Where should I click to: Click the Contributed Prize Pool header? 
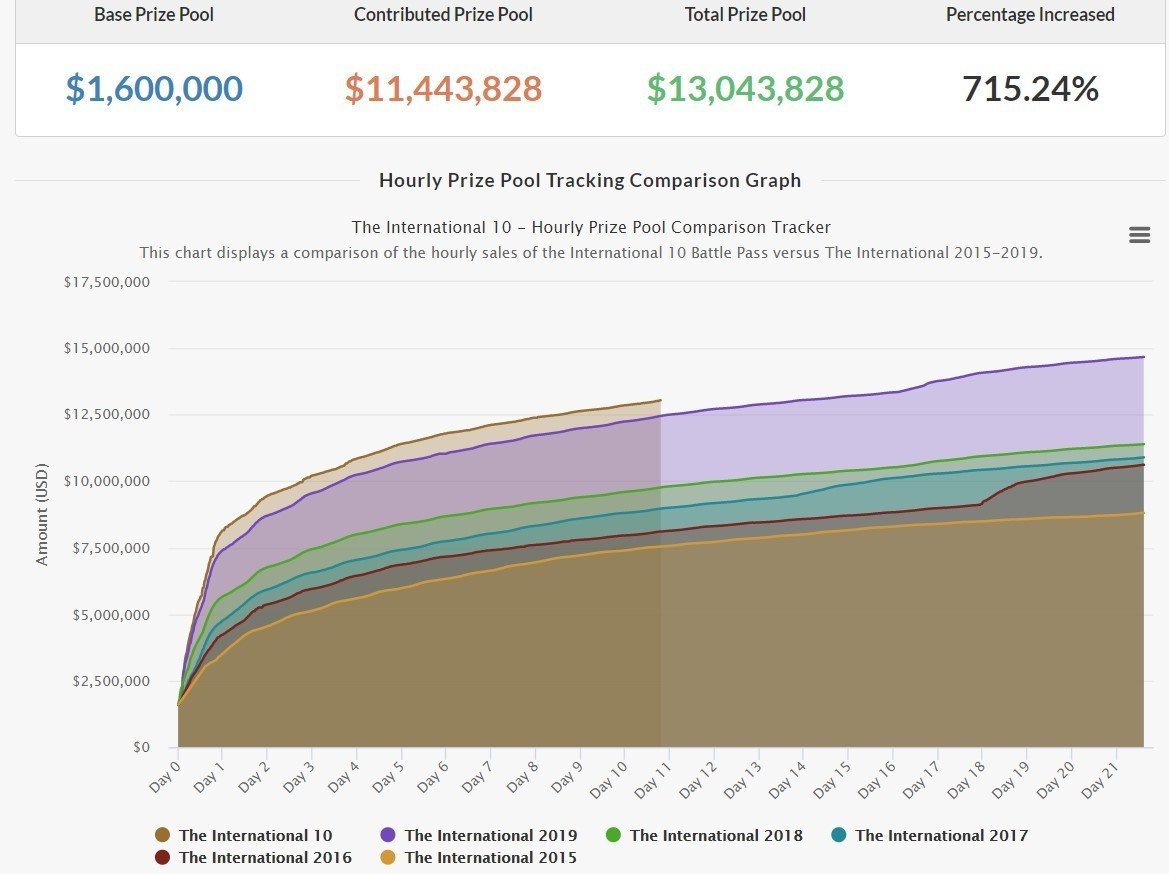click(444, 14)
